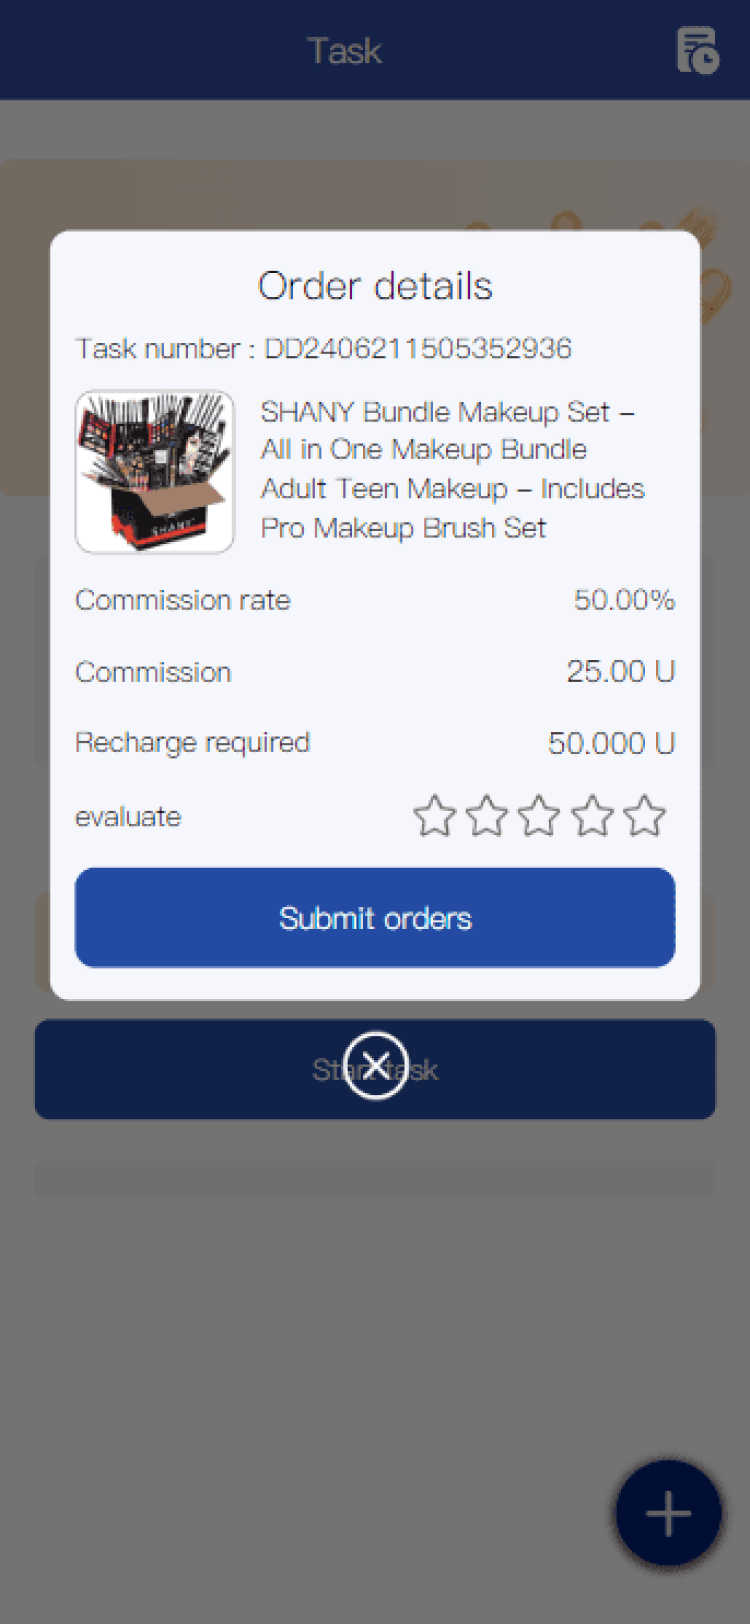Tap the Order details heading
This screenshot has height=1624, width=750.
pos(375,286)
